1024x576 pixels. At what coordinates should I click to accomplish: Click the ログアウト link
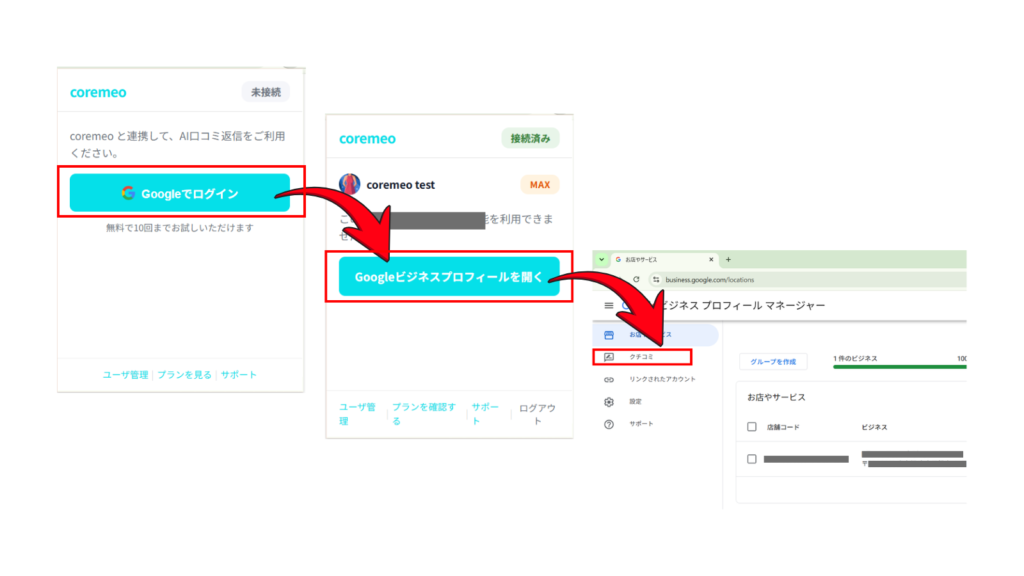point(537,414)
